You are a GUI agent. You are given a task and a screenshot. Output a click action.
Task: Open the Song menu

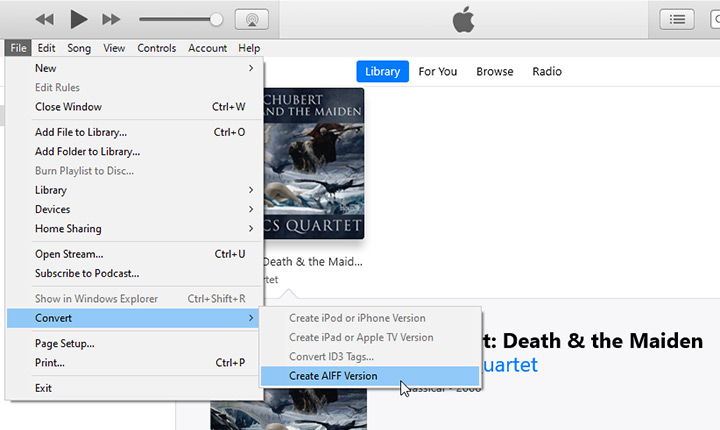coord(79,48)
